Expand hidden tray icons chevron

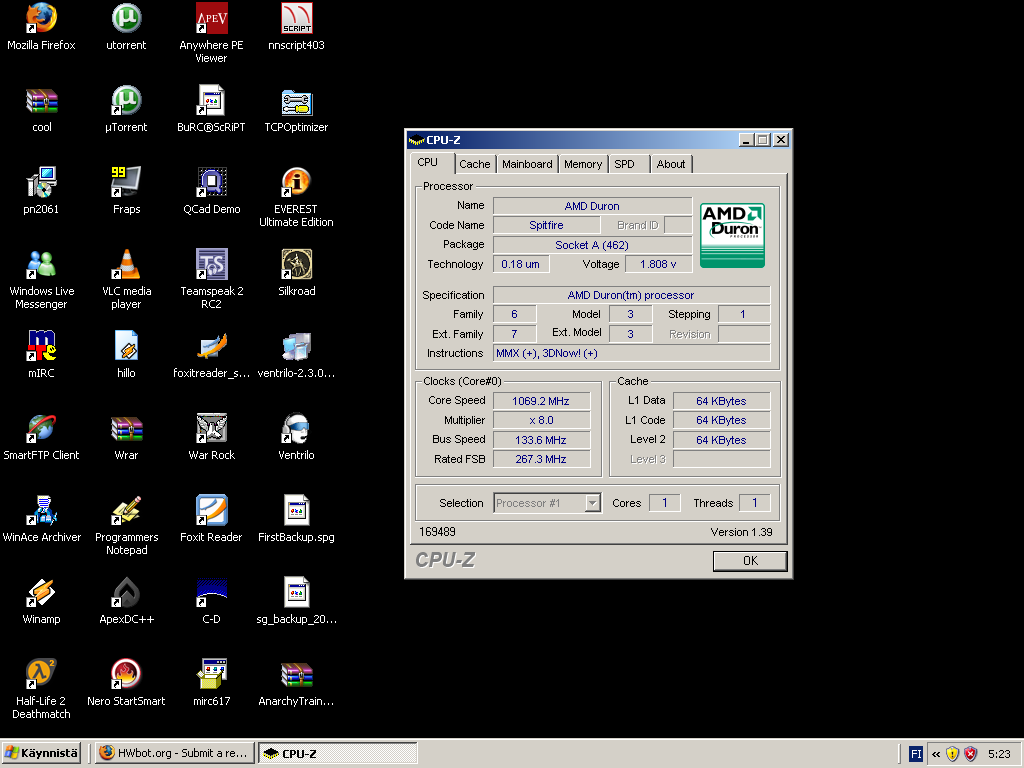click(936, 754)
